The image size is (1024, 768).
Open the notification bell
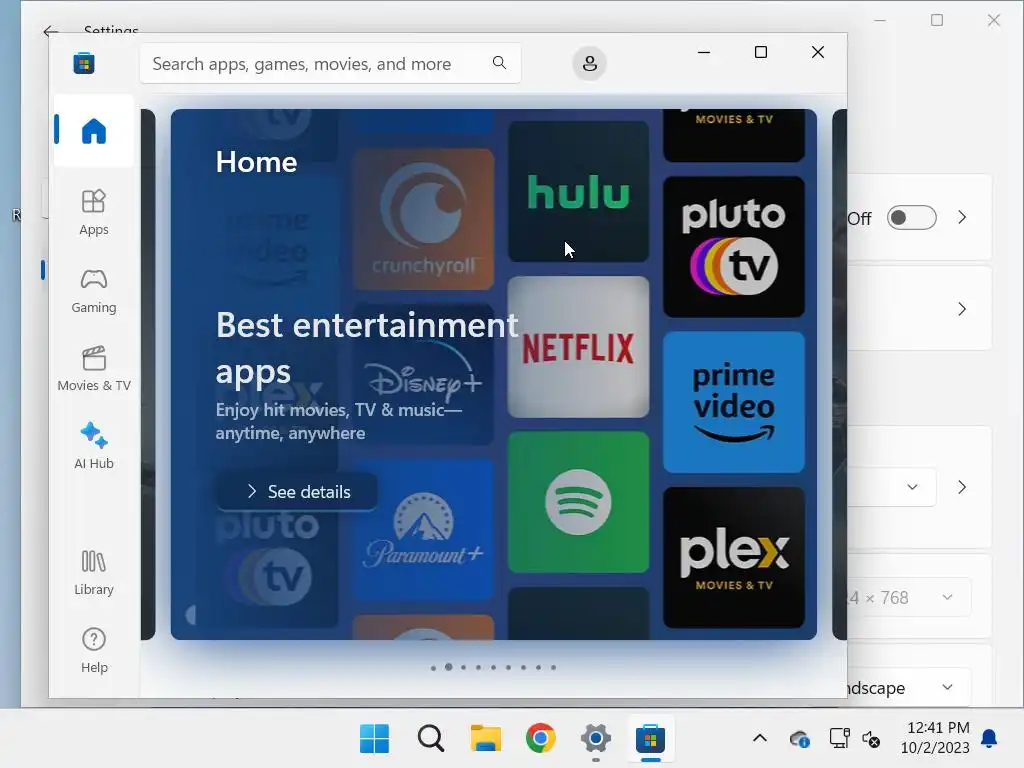(989, 739)
